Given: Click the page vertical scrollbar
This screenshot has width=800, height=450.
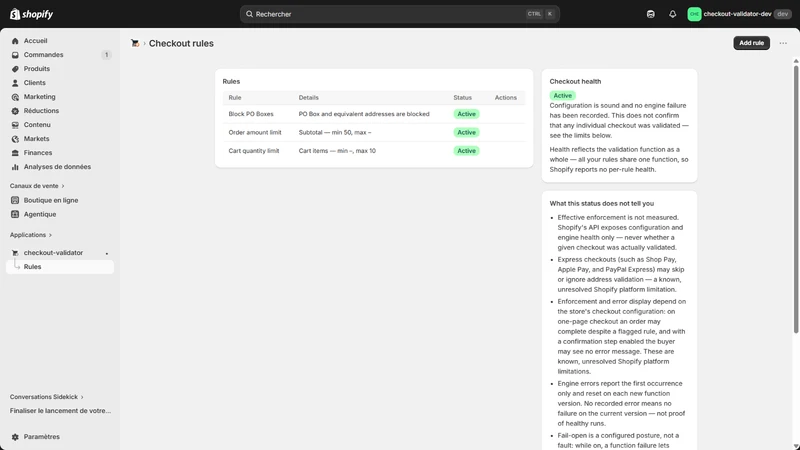Looking at the screenshot, I should (796, 199).
